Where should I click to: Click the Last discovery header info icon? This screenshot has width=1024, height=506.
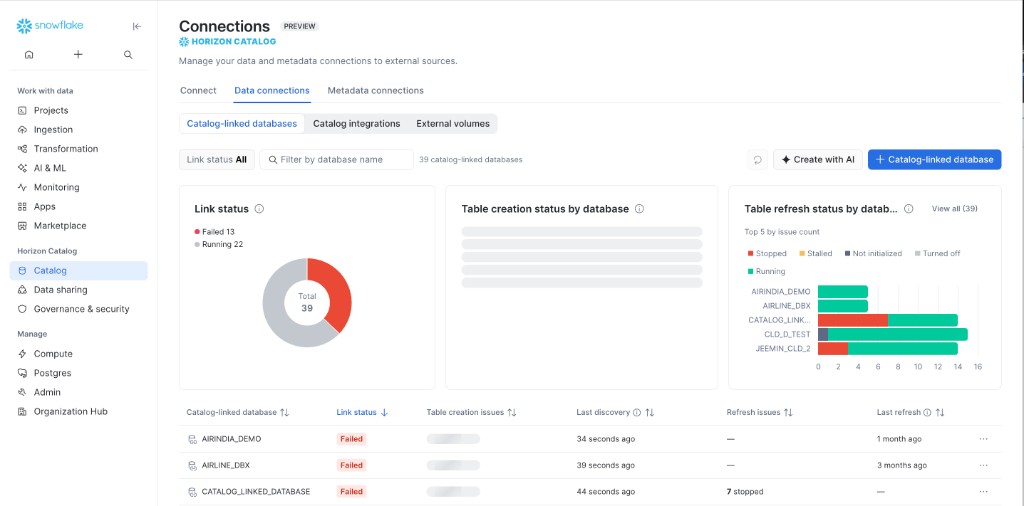pos(637,413)
